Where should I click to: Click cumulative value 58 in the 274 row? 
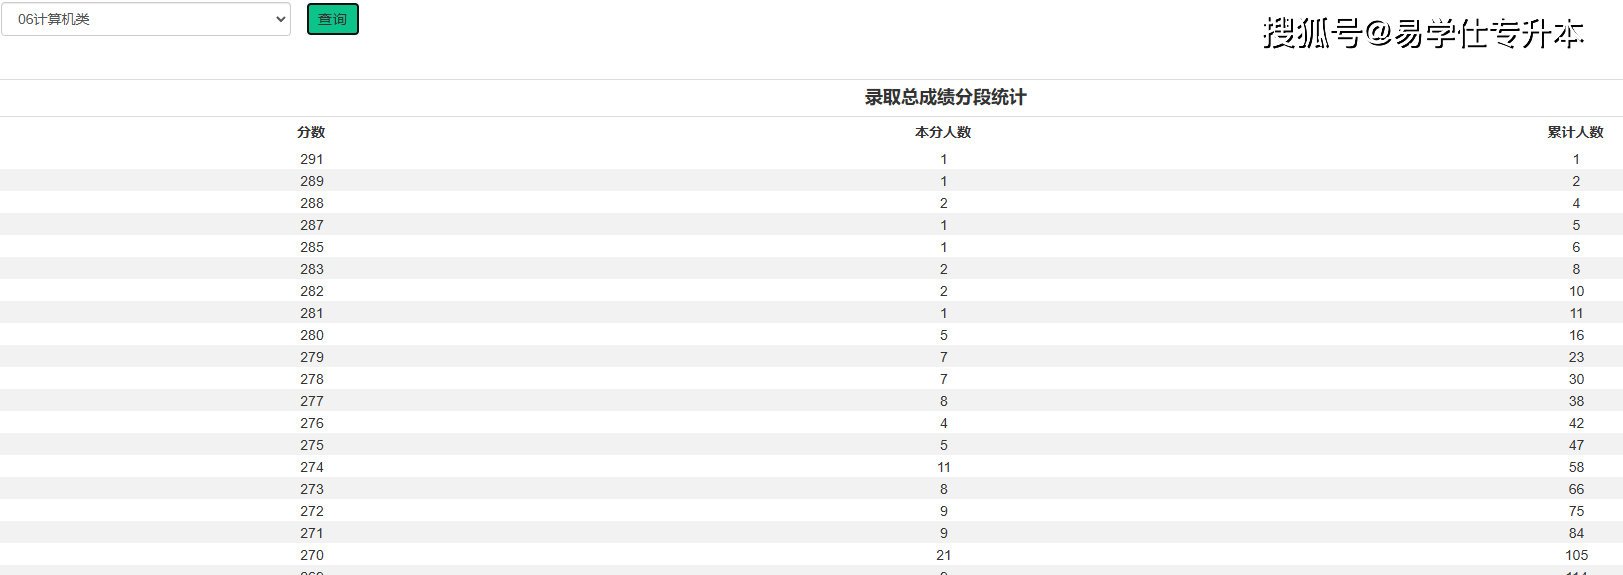tap(1577, 467)
